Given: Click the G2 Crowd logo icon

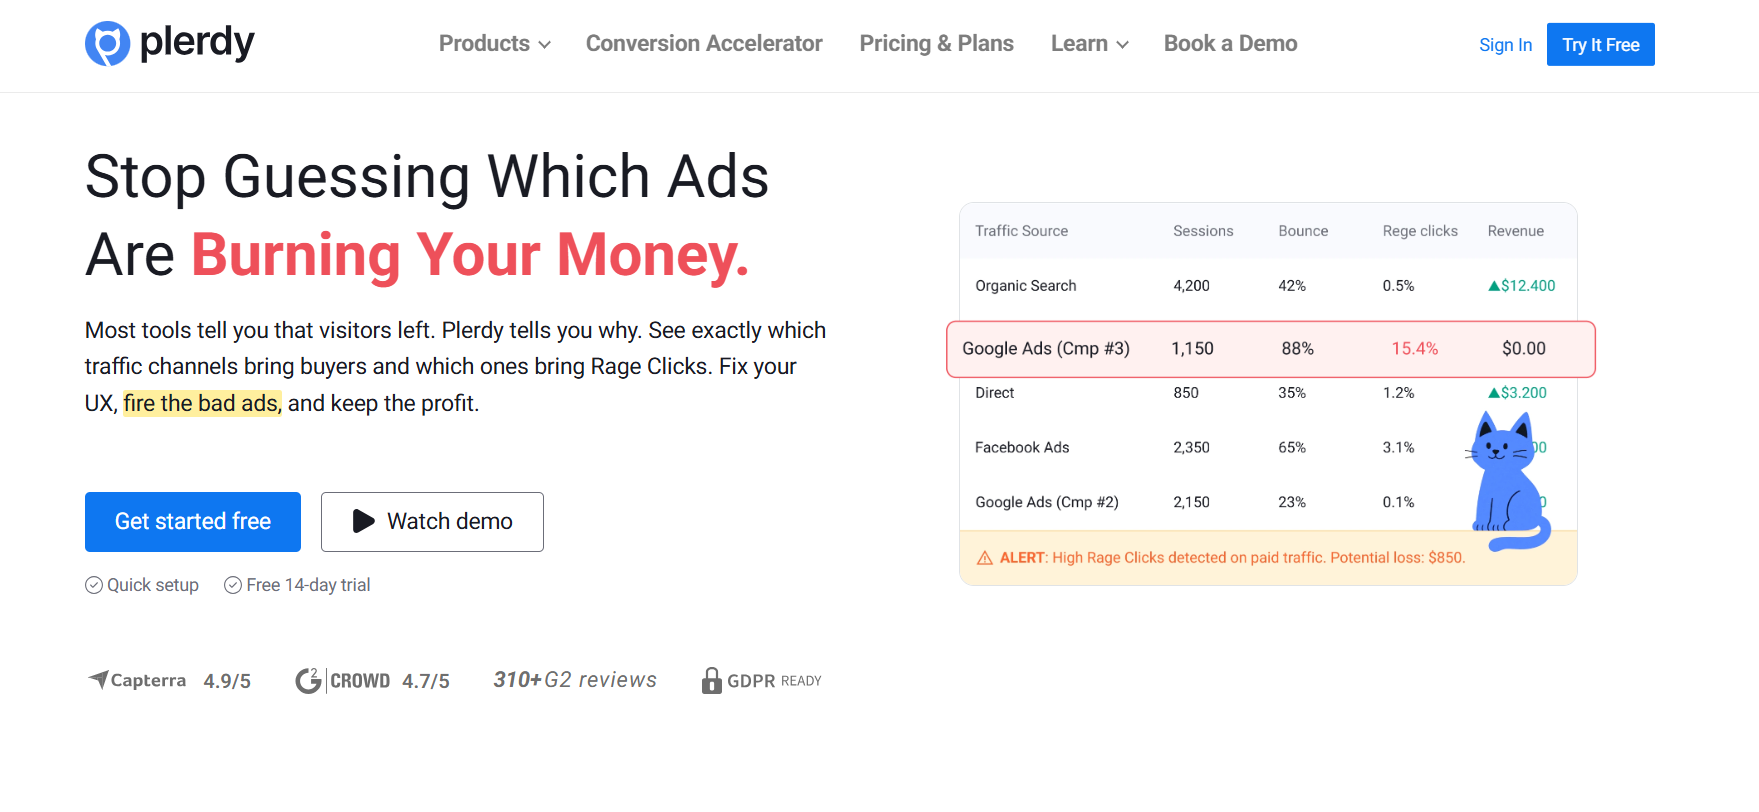Looking at the screenshot, I should 309,681.
